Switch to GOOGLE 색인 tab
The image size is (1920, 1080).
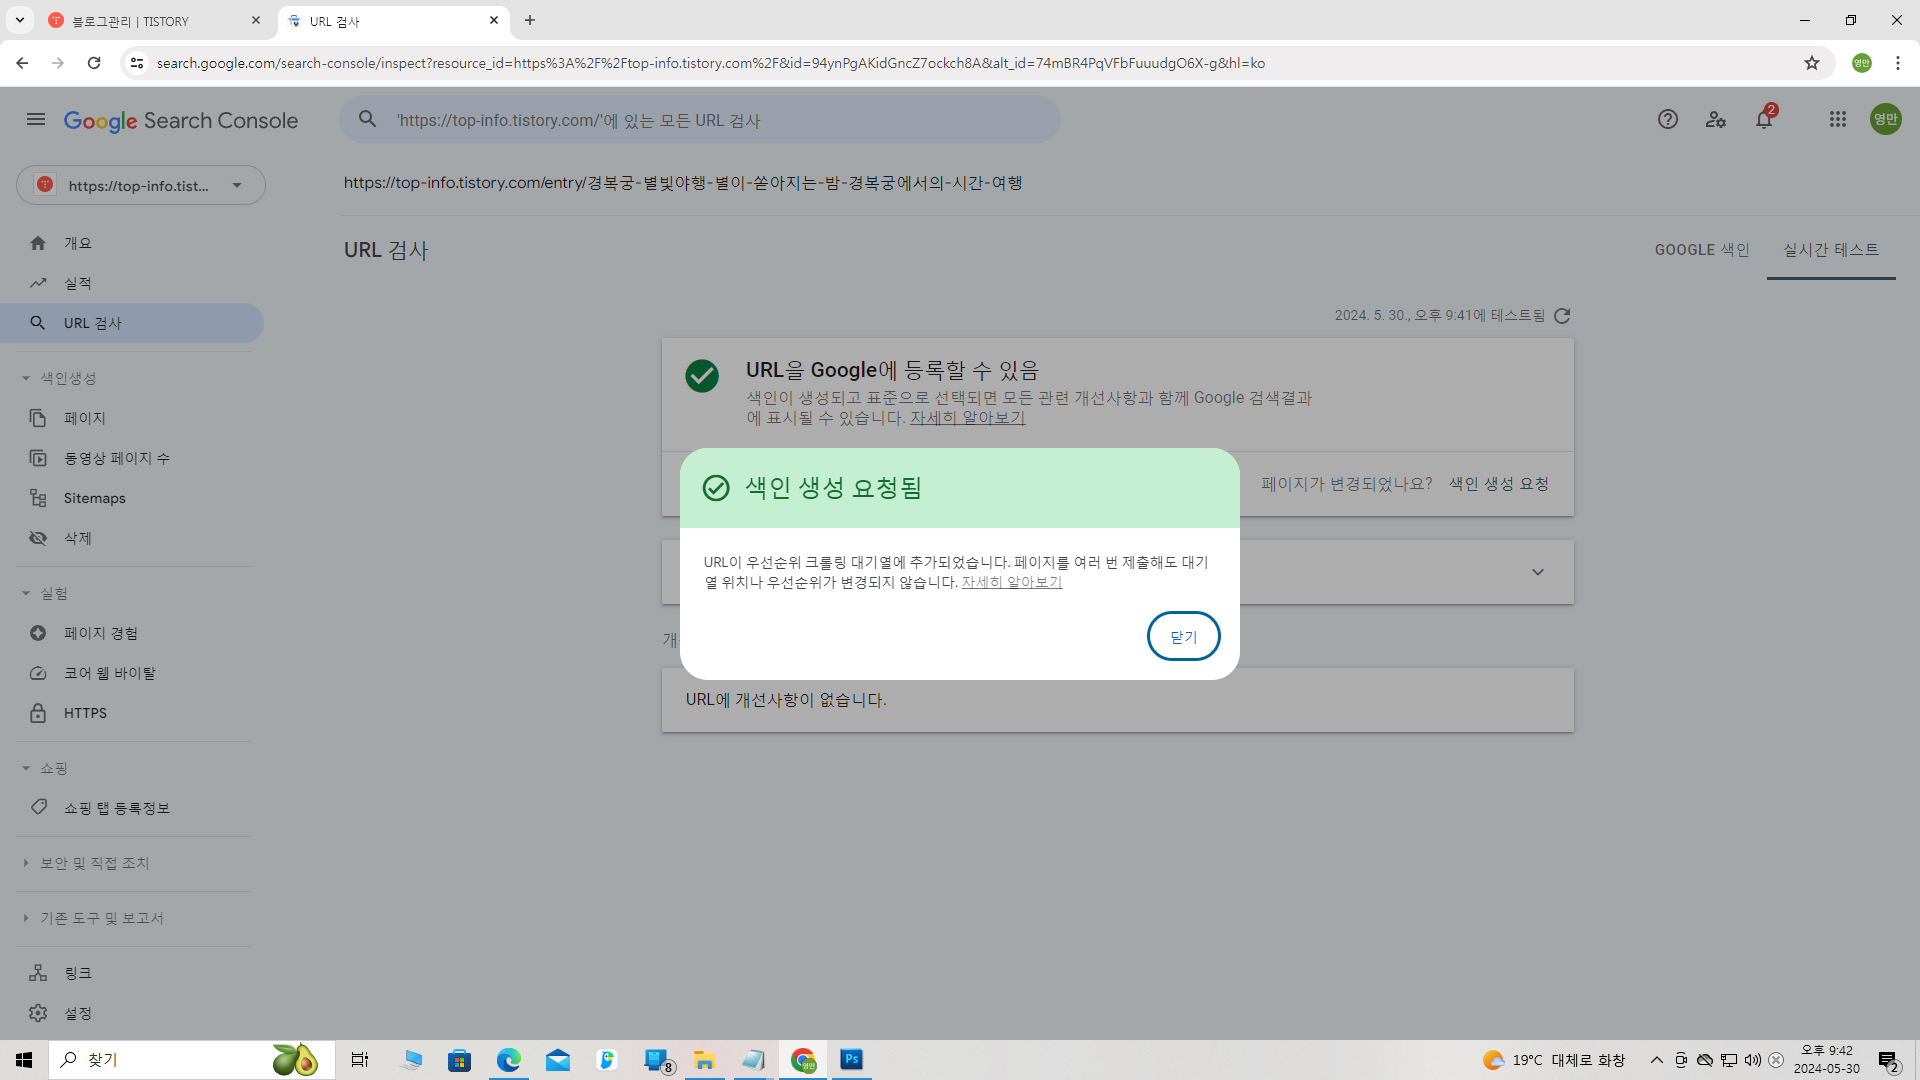(1702, 250)
